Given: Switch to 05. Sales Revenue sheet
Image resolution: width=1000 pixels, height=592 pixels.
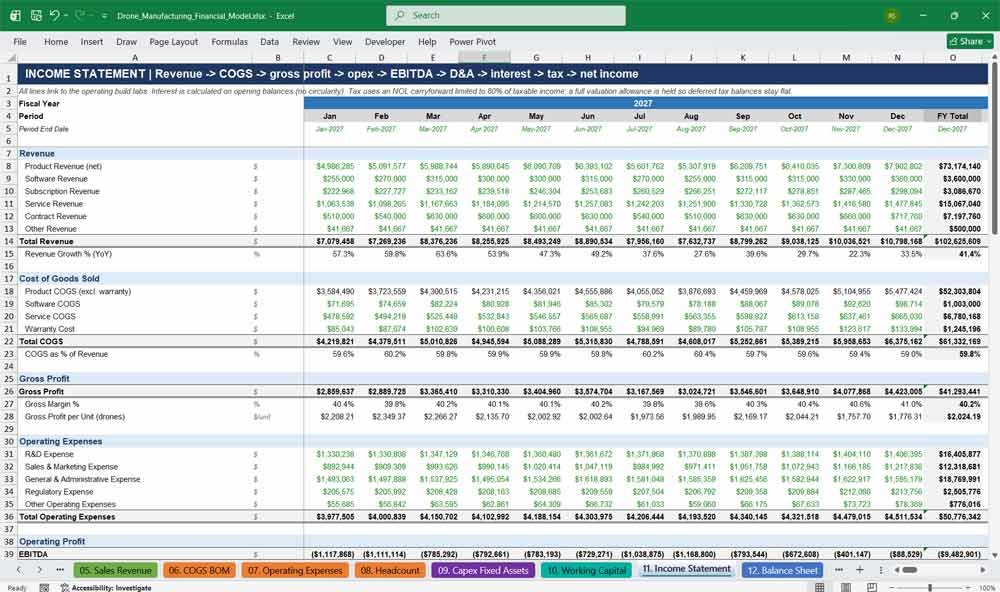Looking at the screenshot, I should pyautogui.click(x=115, y=570).
